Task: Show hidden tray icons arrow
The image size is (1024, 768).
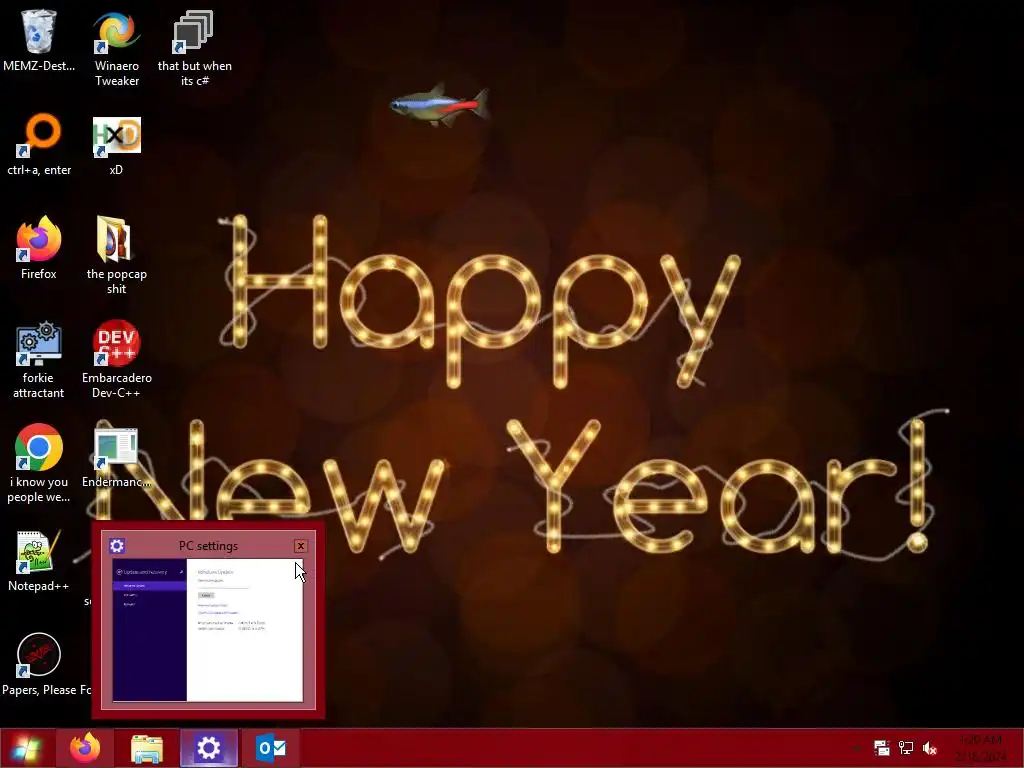Action: click(x=857, y=748)
